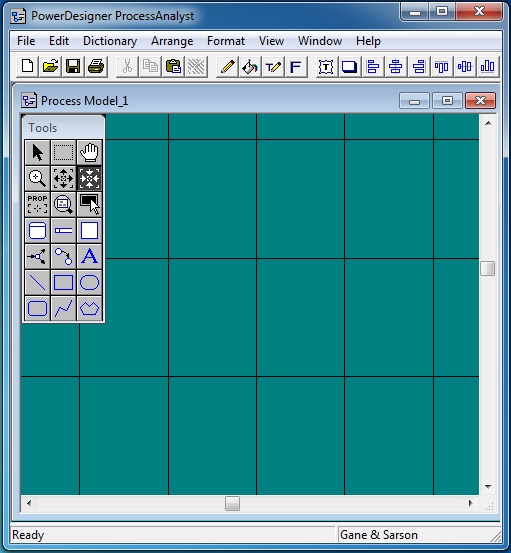Open the Help menu

[368, 41]
